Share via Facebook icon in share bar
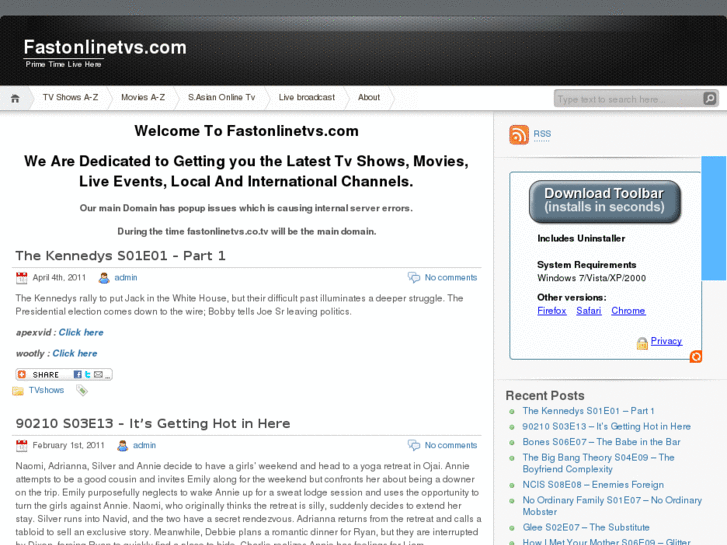The width and height of the screenshot is (727, 545). coord(77,374)
